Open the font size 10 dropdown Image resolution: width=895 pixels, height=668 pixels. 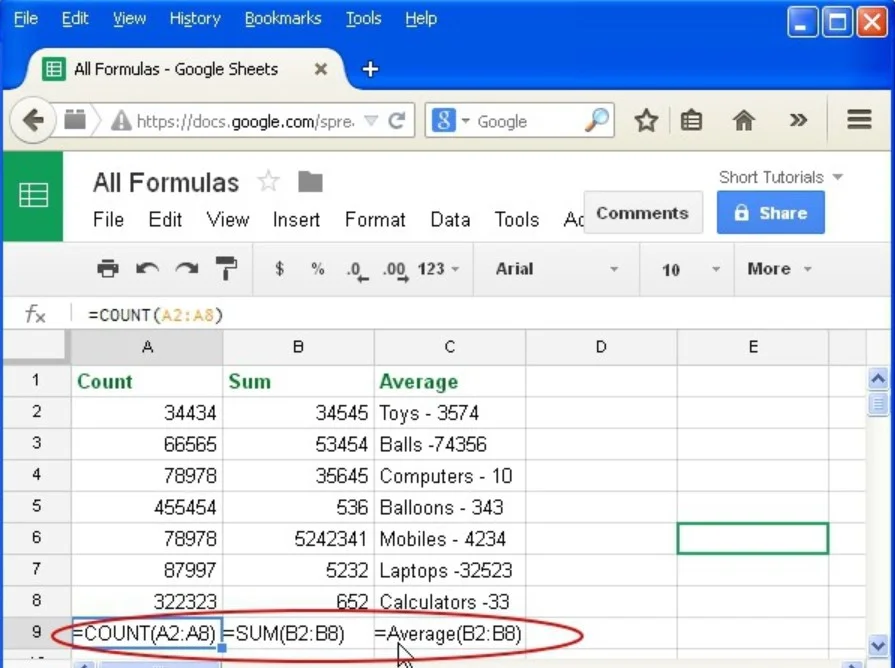[x=687, y=269]
